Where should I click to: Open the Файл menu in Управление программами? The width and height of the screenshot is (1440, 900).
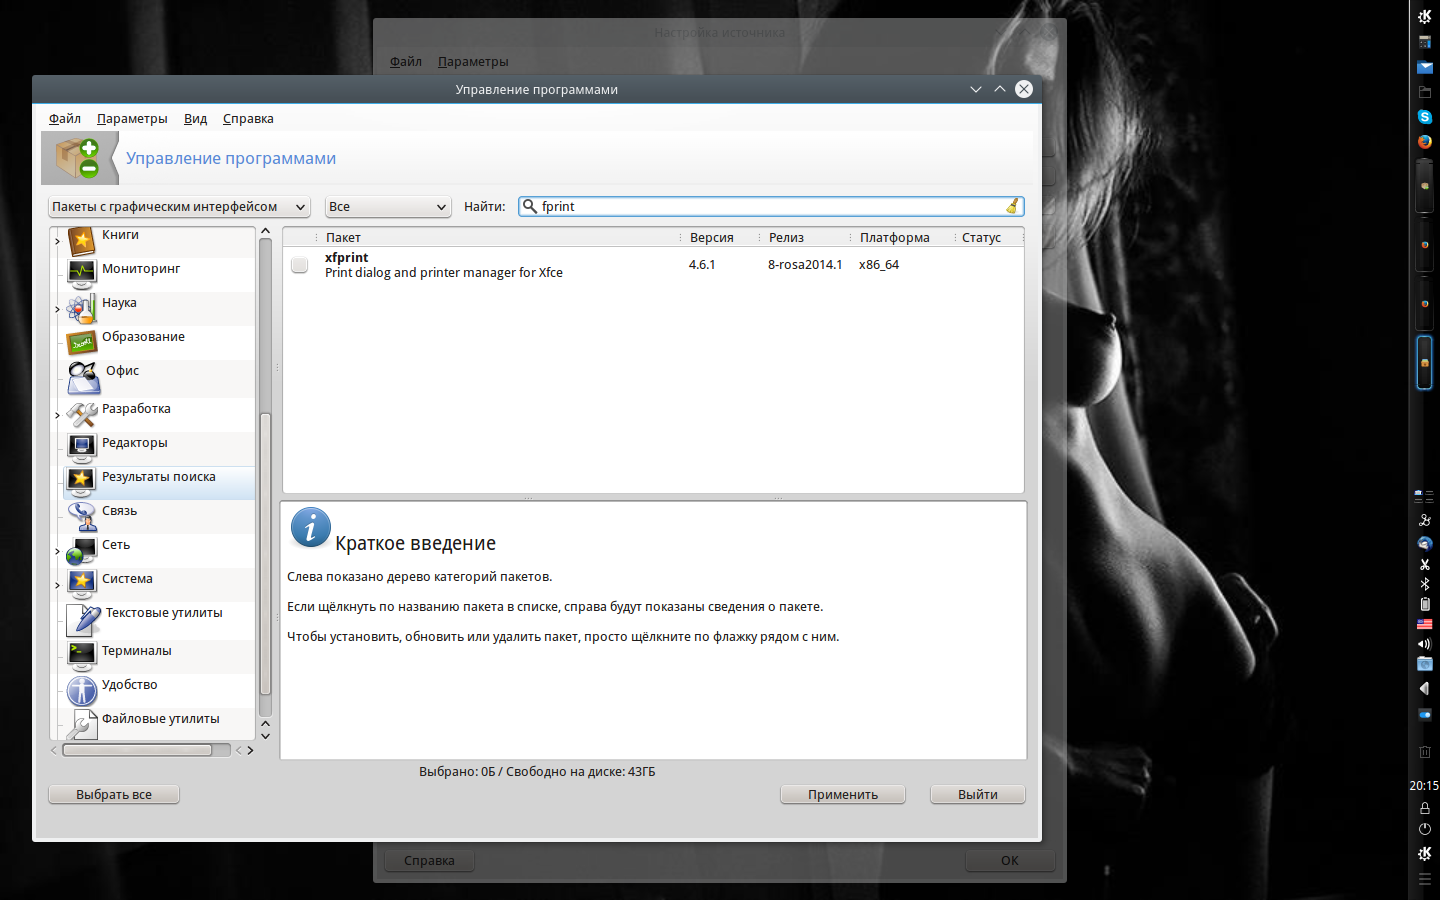pyautogui.click(x=65, y=119)
